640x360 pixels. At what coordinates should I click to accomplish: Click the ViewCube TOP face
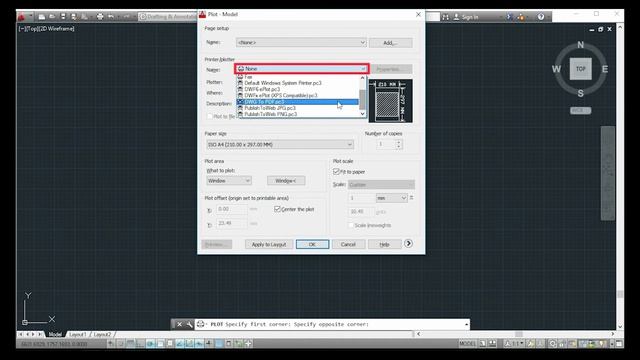581,69
